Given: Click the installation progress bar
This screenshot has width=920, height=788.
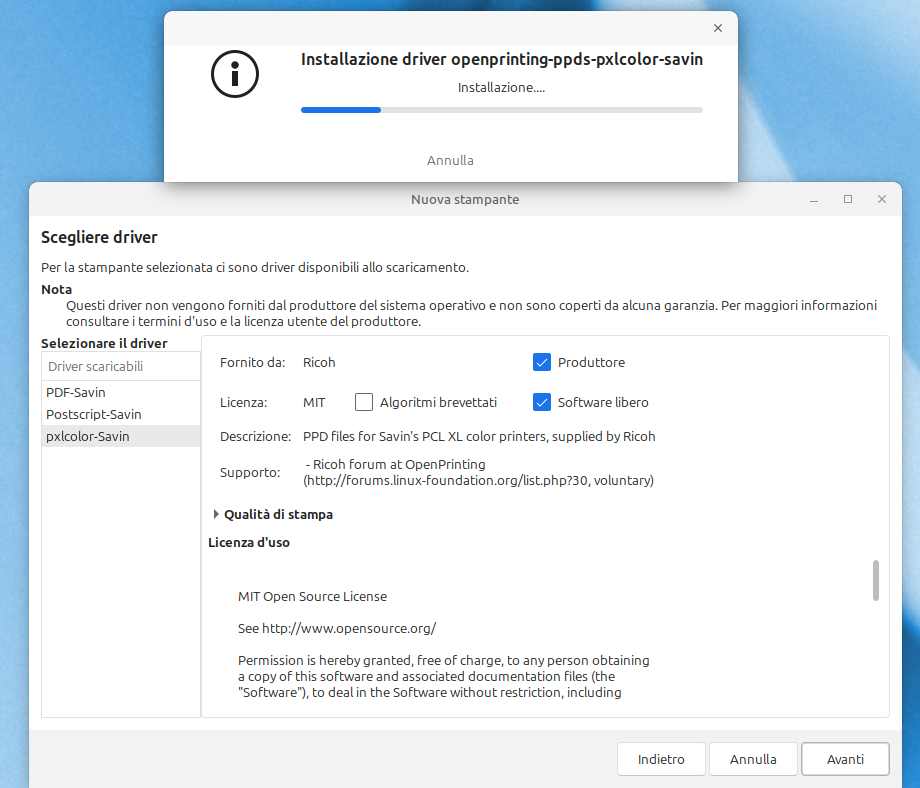Looking at the screenshot, I should coord(502,110).
